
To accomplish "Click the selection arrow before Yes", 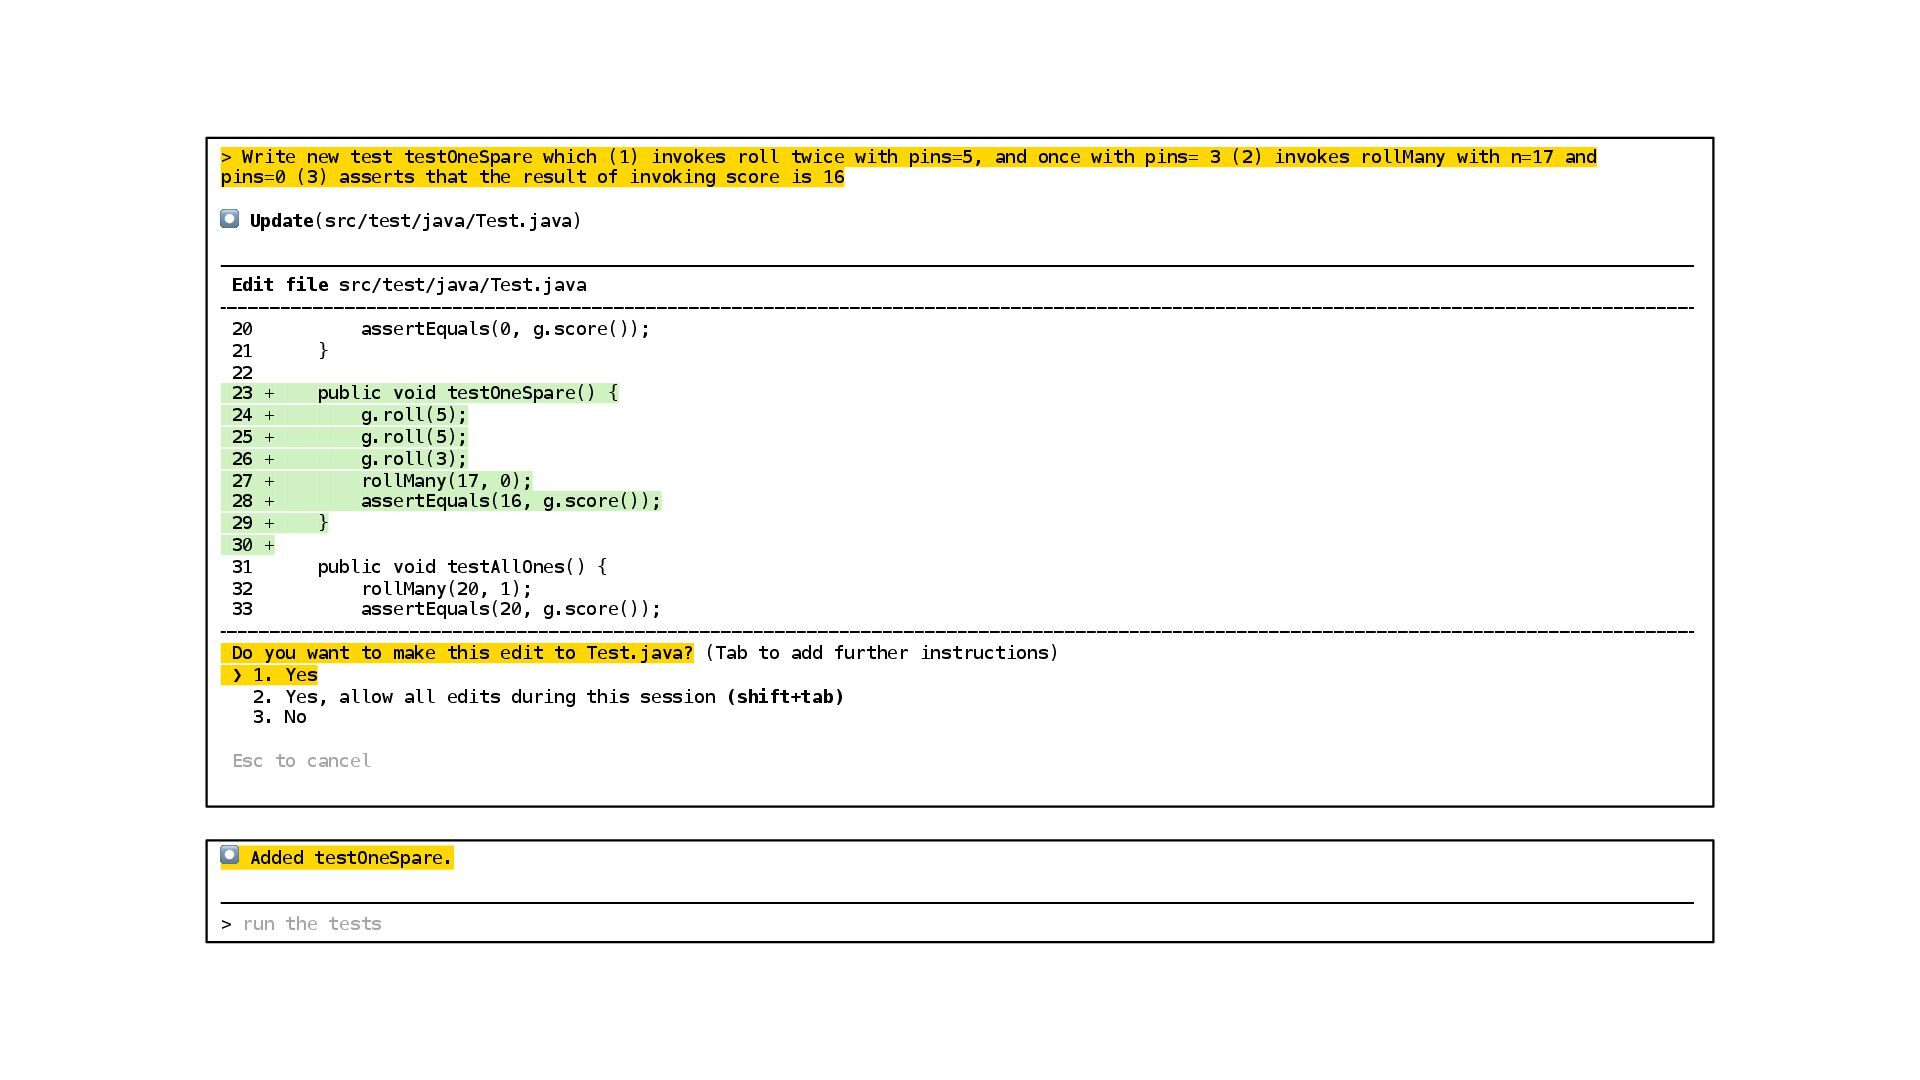I will [x=237, y=675].
